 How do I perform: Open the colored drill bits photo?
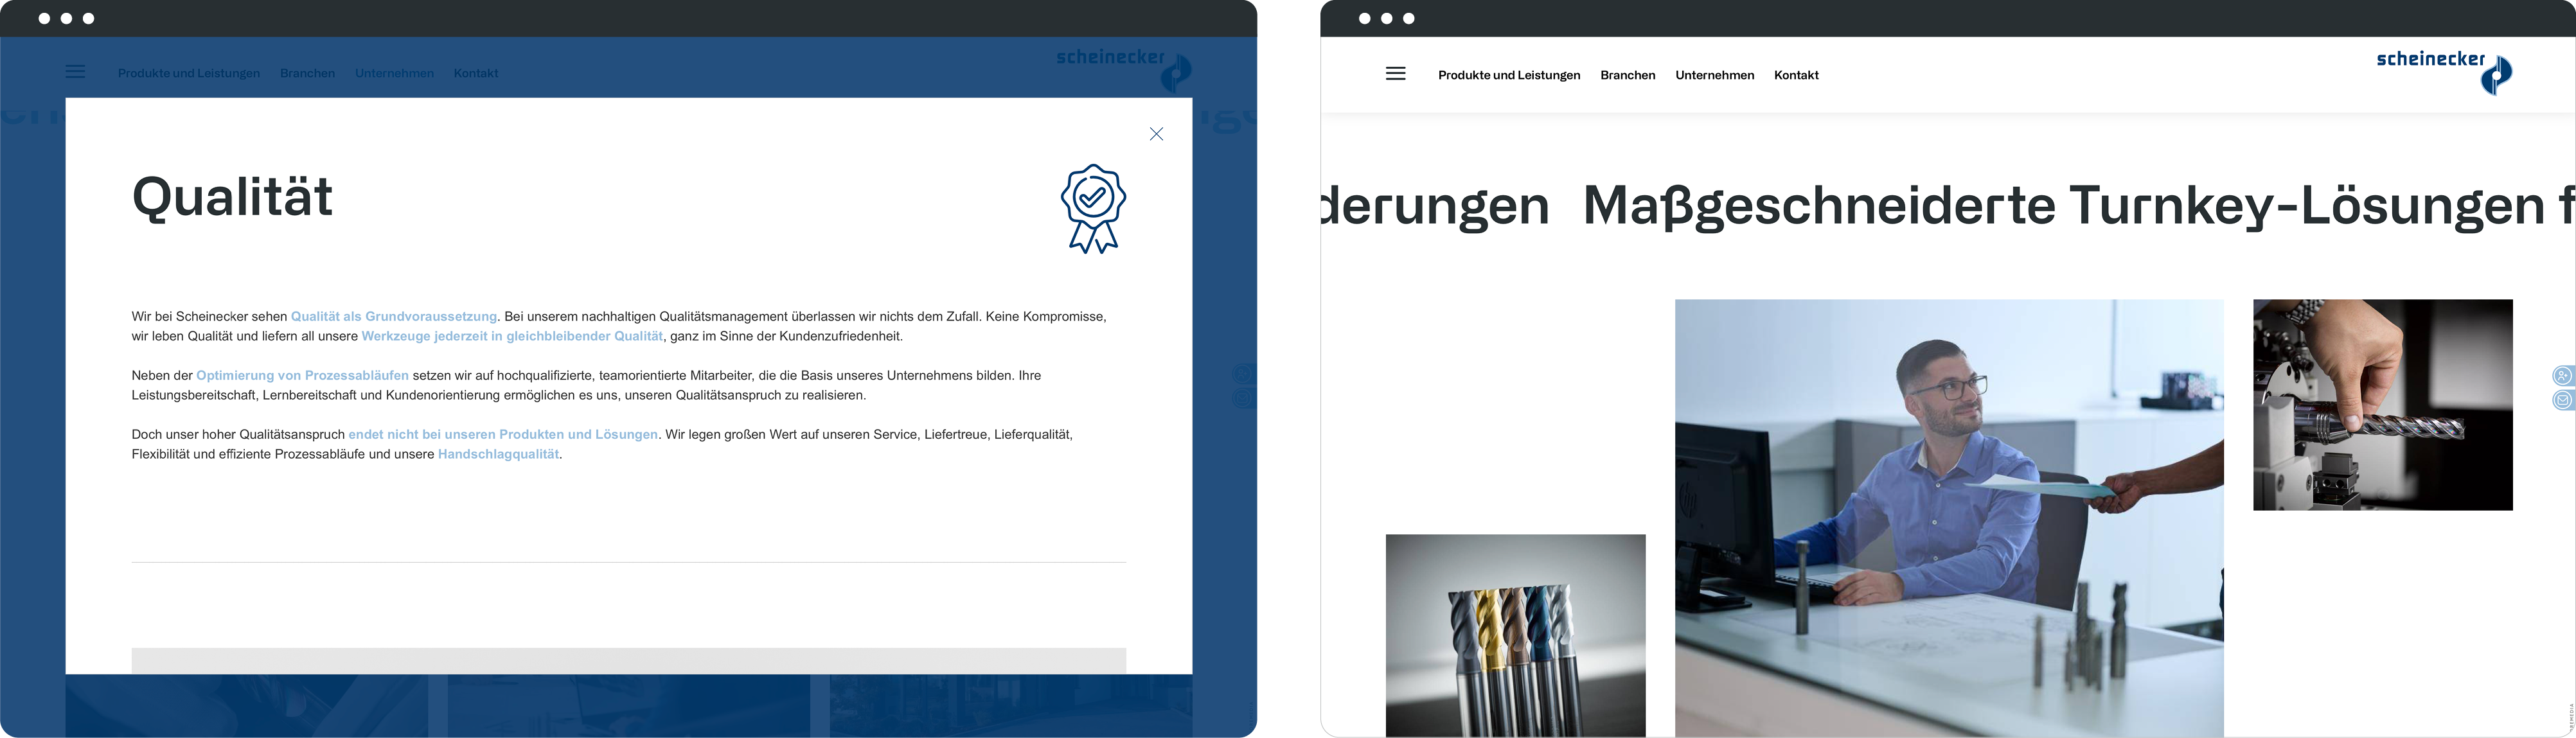[1515, 636]
